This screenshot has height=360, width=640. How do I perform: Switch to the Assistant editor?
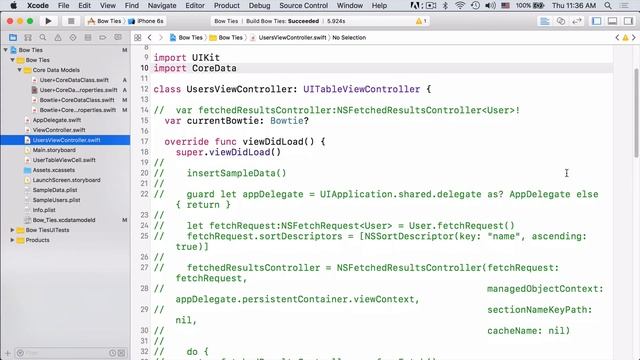[x=561, y=21]
